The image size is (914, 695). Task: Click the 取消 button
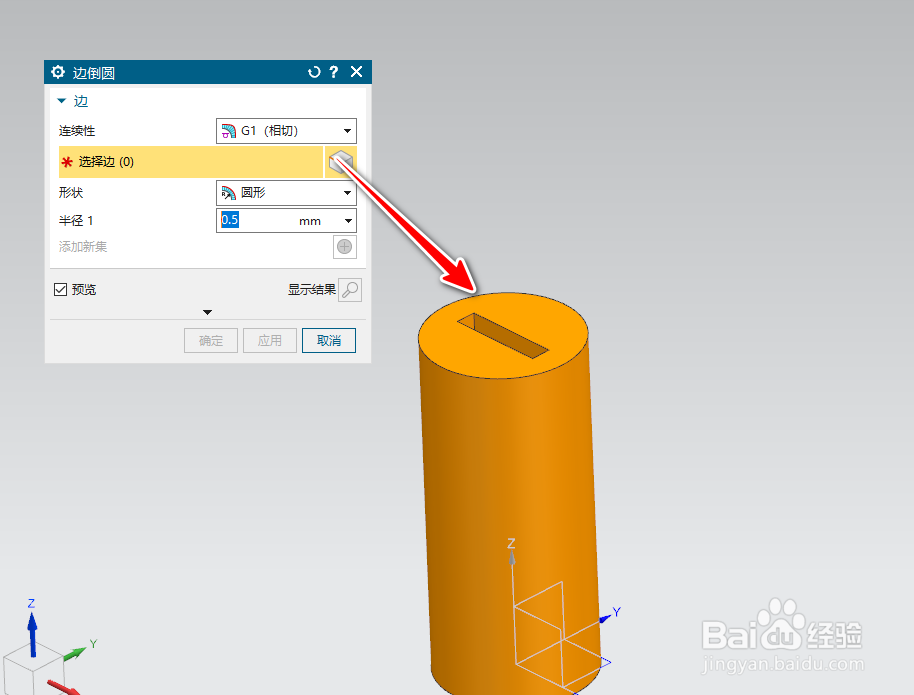click(329, 341)
